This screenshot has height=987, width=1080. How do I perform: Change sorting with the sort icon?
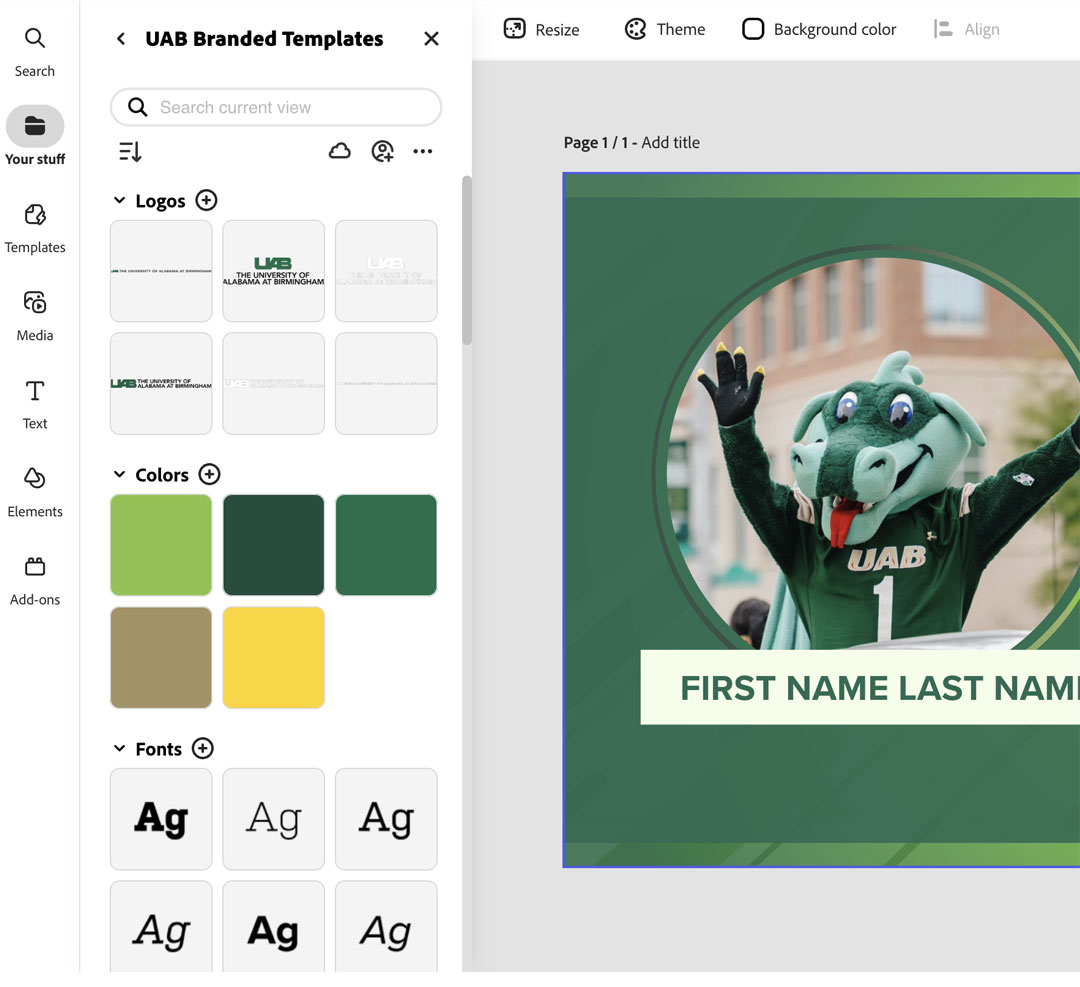[x=129, y=151]
